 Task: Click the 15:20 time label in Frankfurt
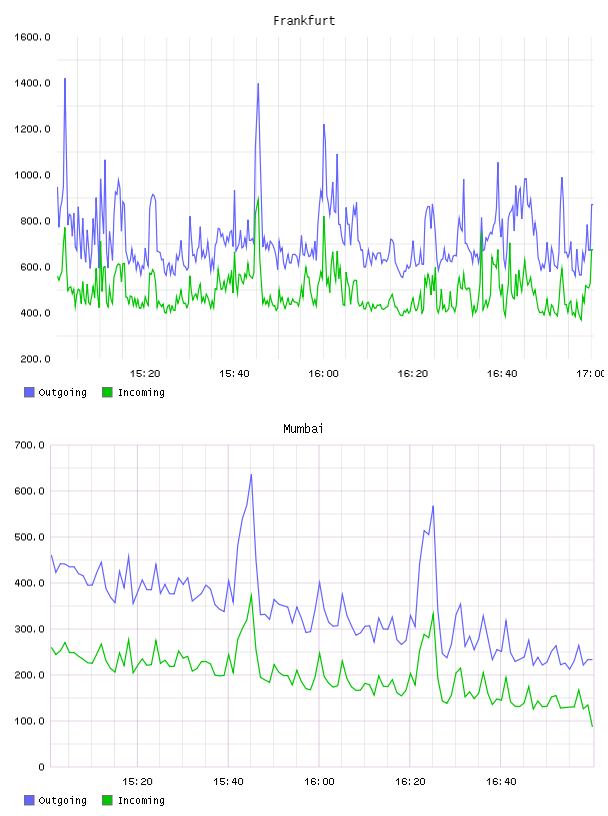[x=145, y=374]
